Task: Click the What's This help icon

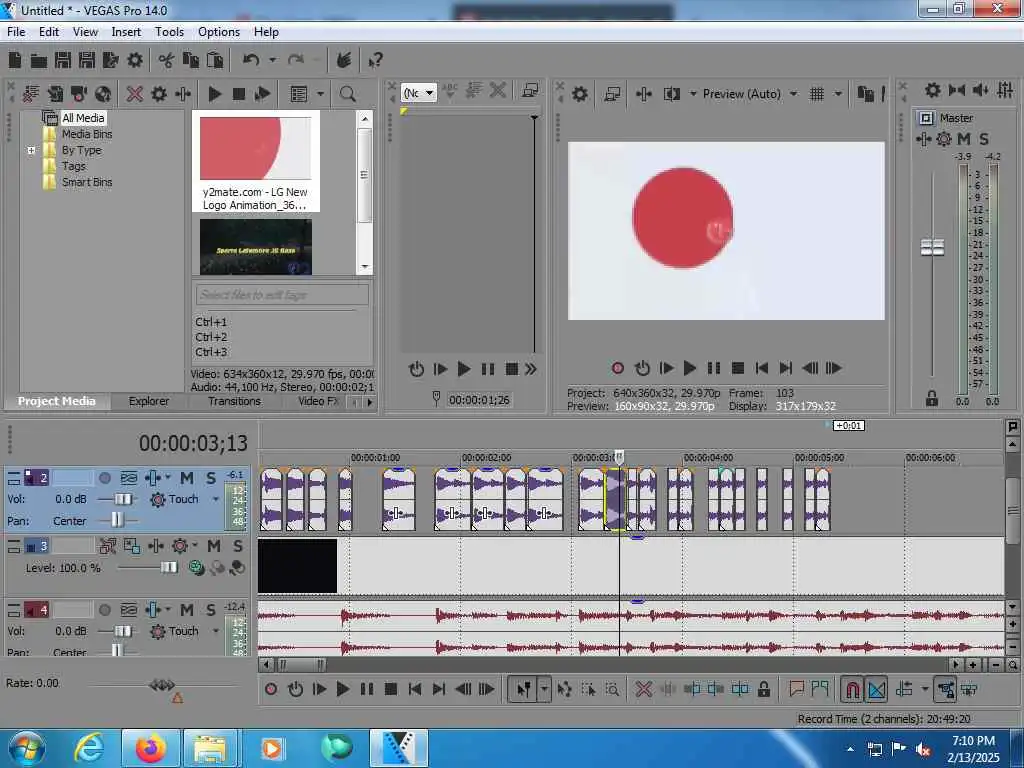Action: tap(376, 61)
